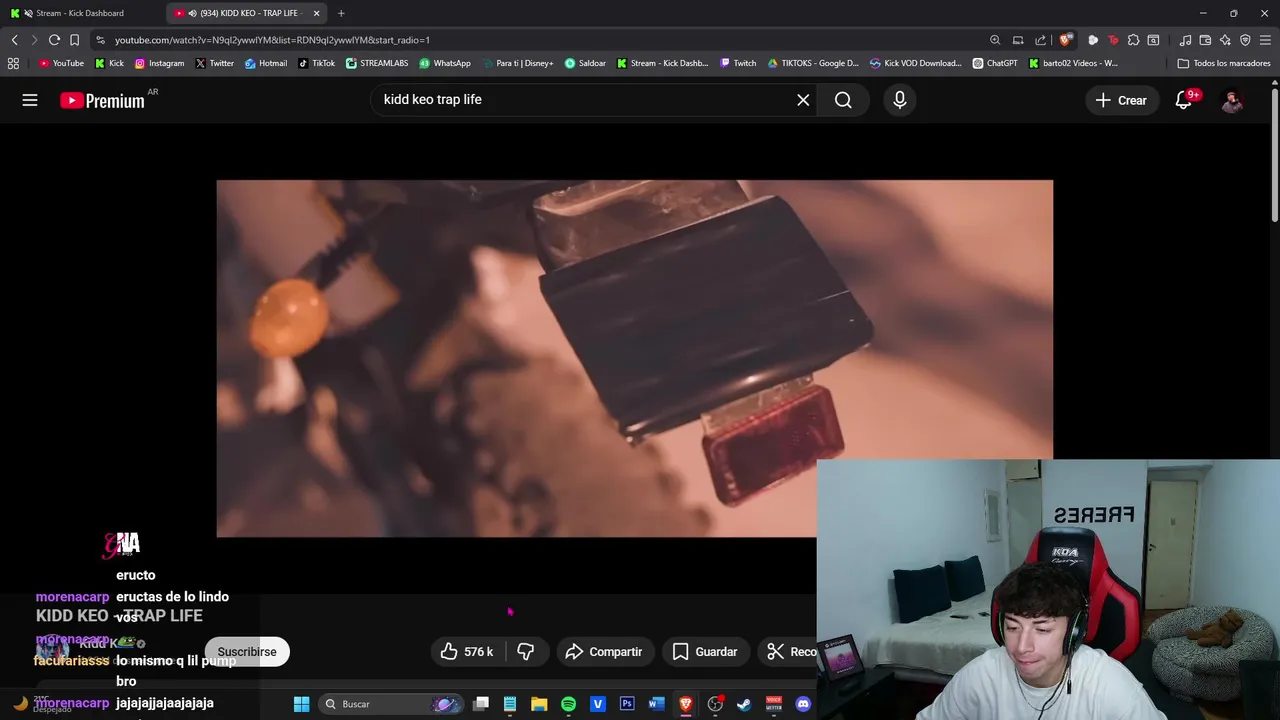The height and width of the screenshot is (720, 1280).
Task: Share the video via Compartir
Action: [603, 652]
